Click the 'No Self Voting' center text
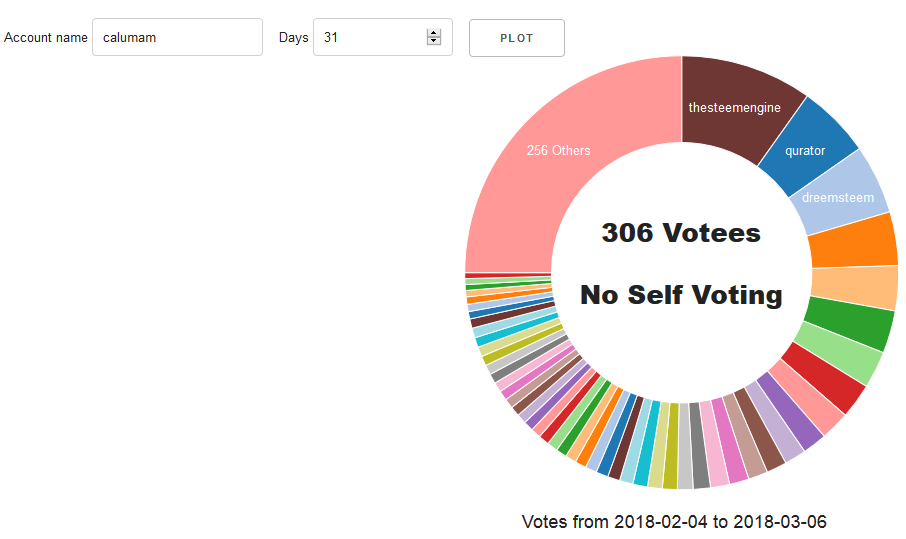The height and width of the screenshot is (539, 906). pyautogui.click(x=681, y=295)
